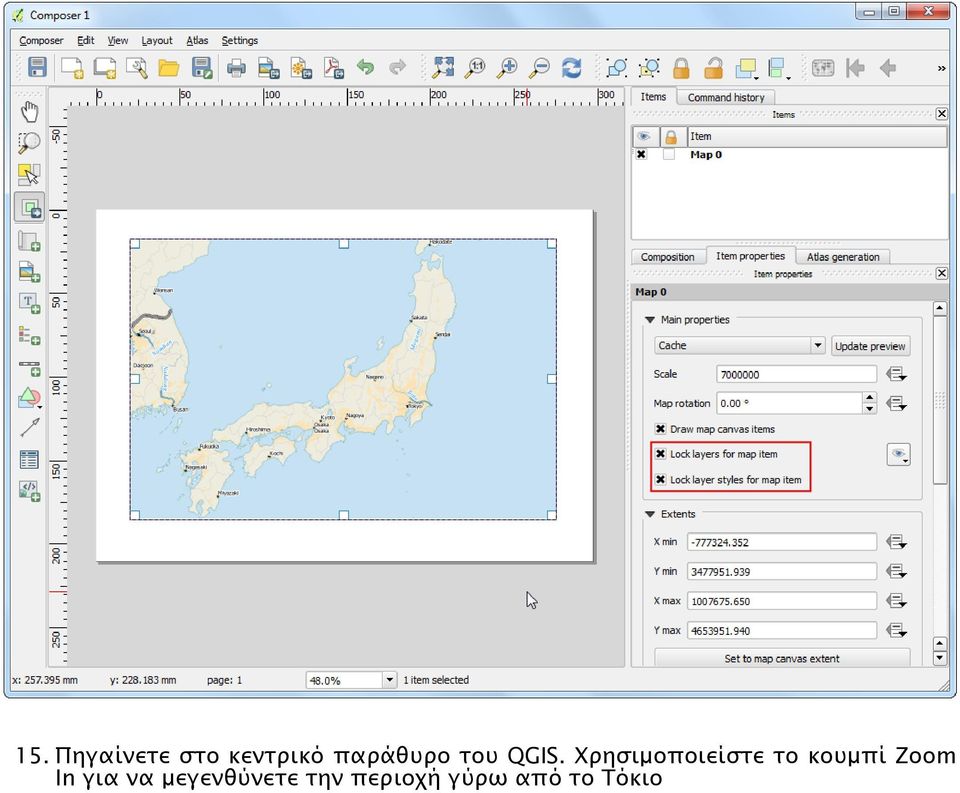
Task: Open the Composer menu
Action: pos(41,40)
